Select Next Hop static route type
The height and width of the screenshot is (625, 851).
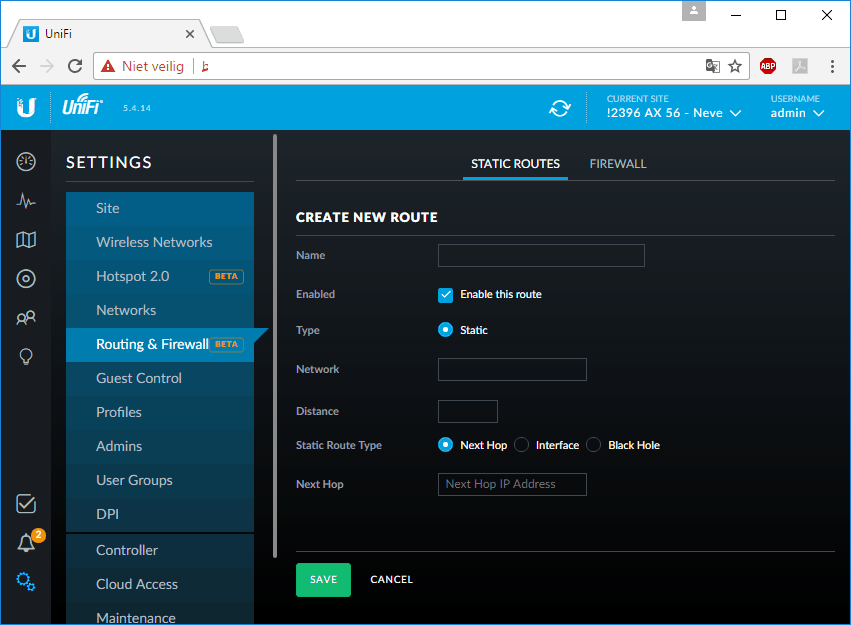point(445,445)
